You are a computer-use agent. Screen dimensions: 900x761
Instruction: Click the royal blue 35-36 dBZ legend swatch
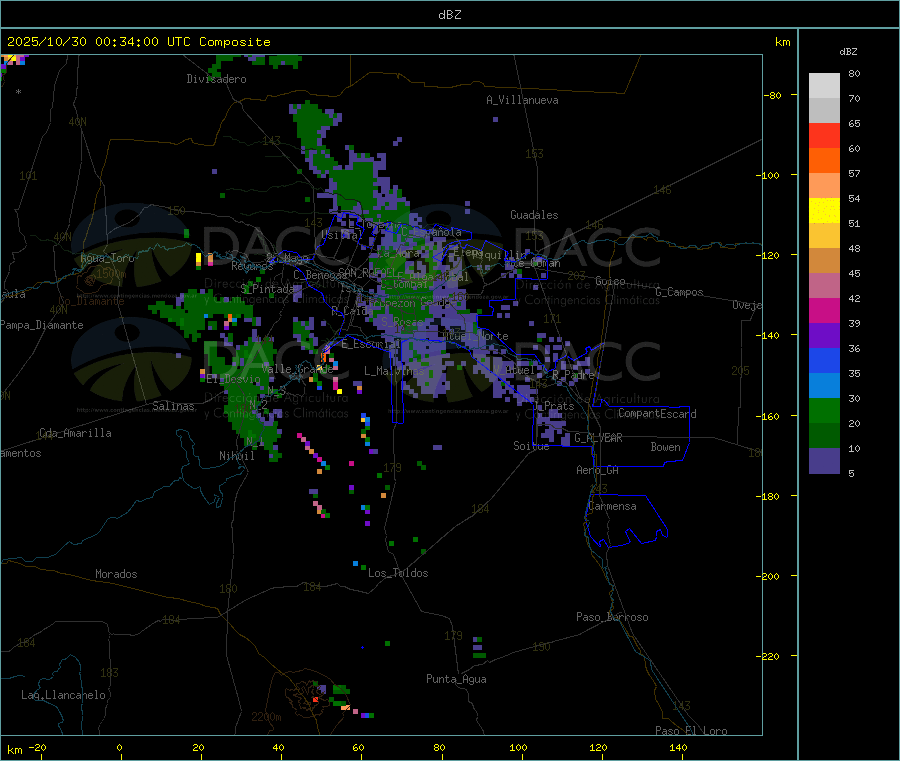pos(824,360)
